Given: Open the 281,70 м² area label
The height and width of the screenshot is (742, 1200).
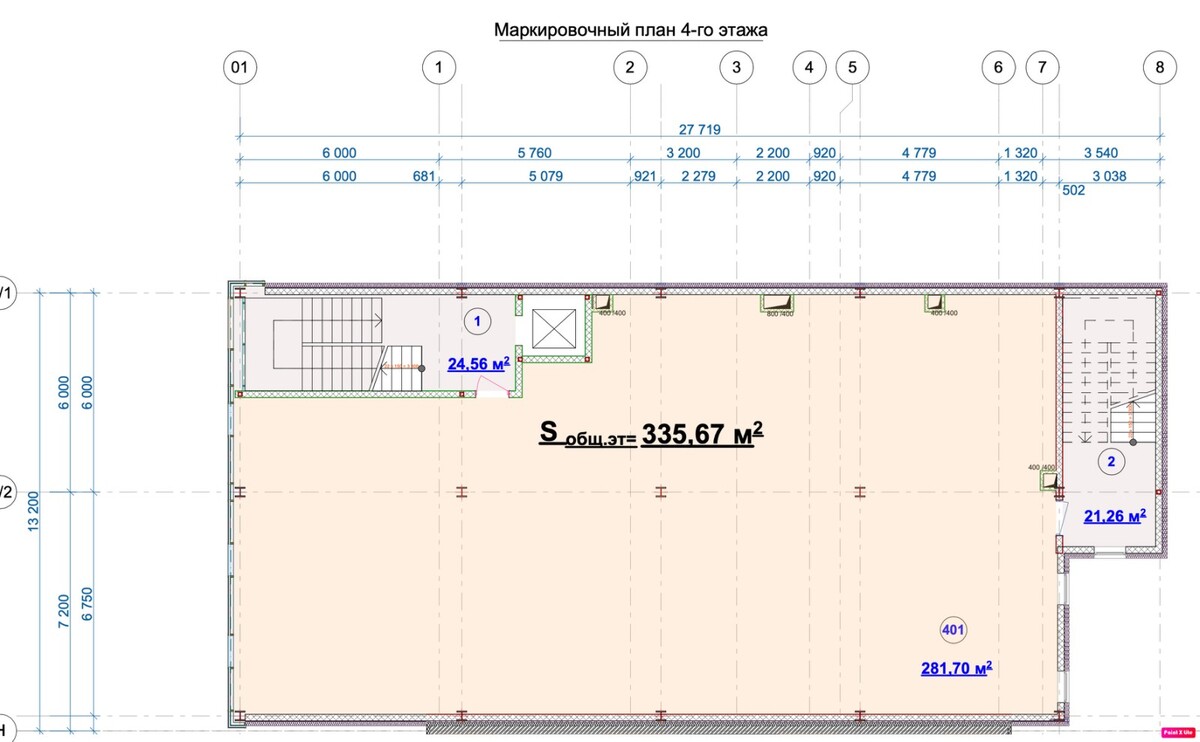Looking at the screenshot, I should pos(955,668).
